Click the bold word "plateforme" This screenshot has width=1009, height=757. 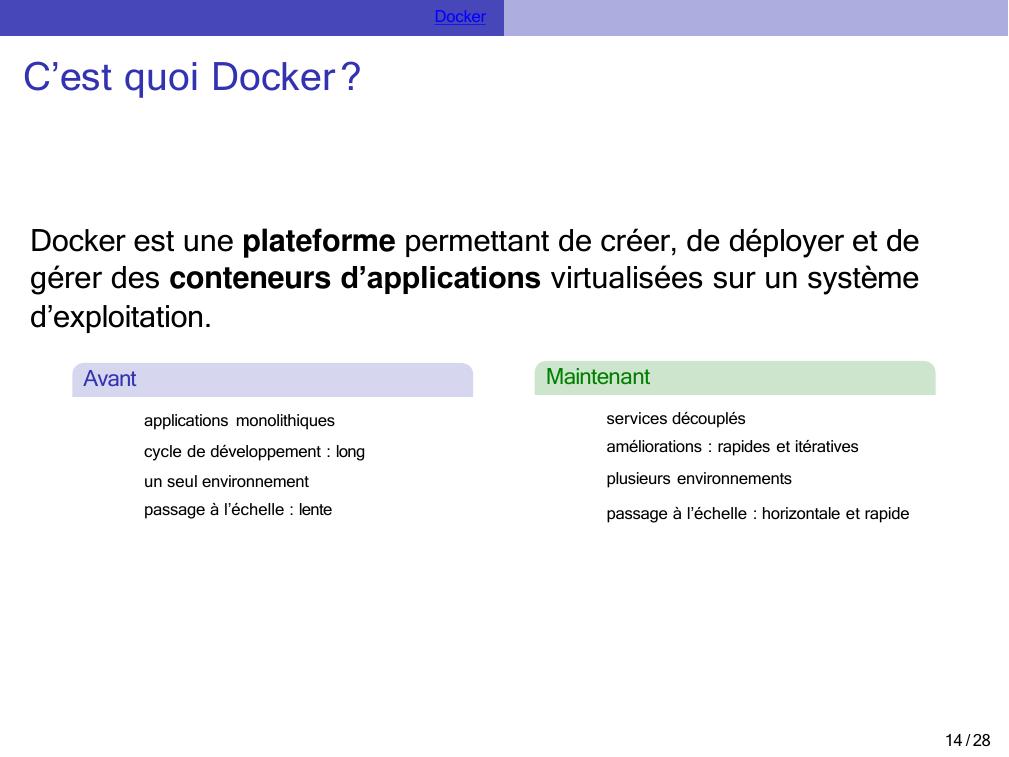[319, 241]
